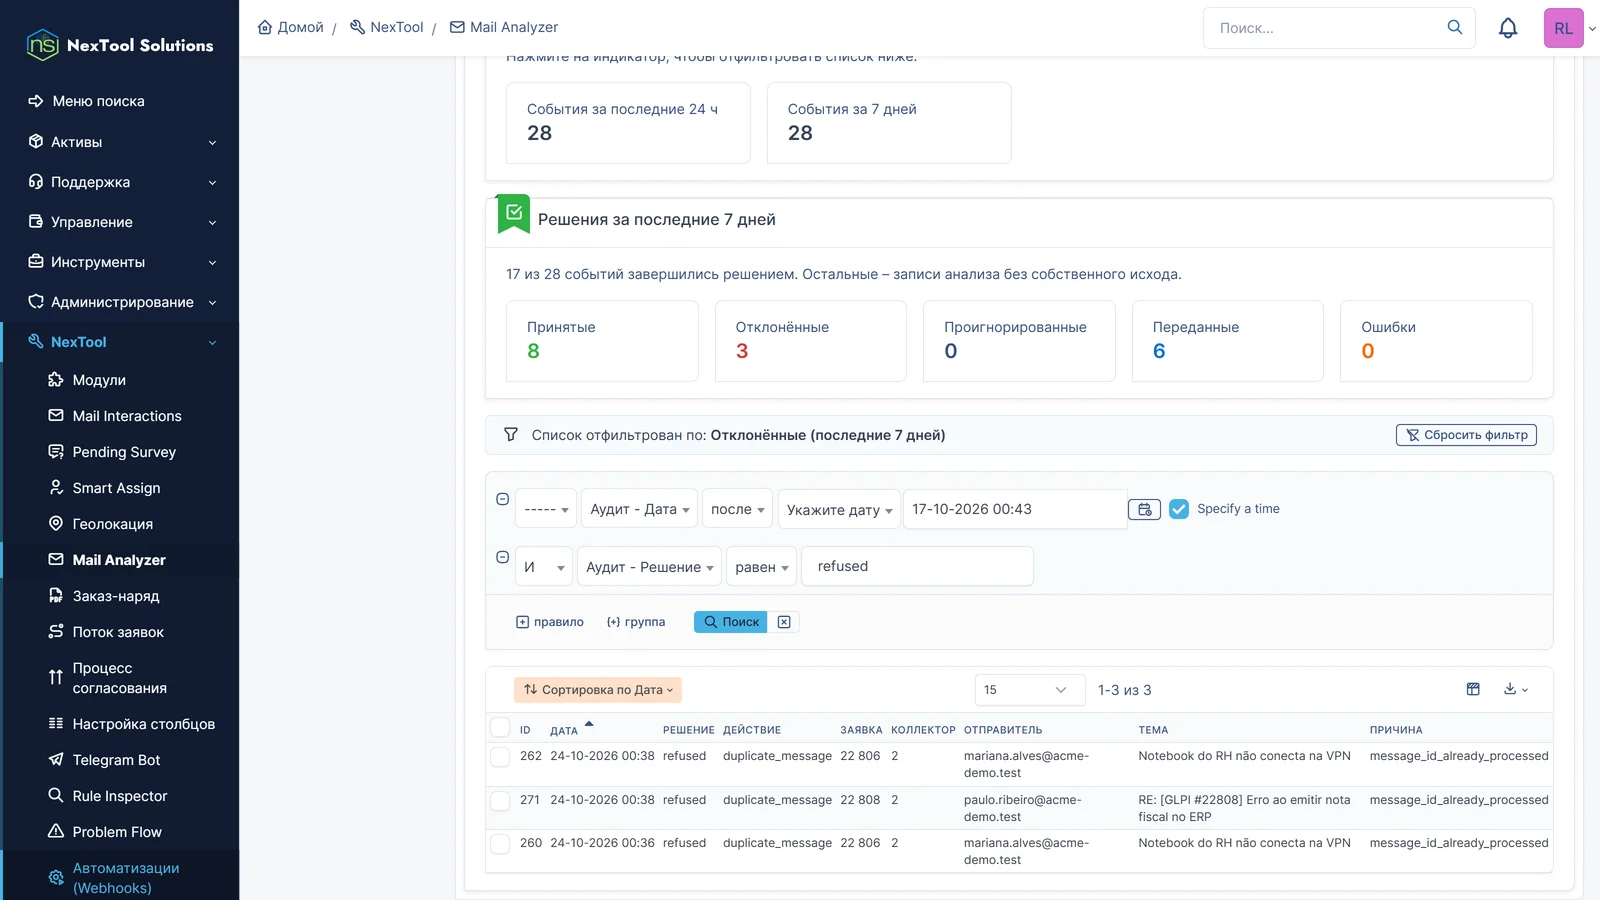Open Поток заявок in sidebar

tap(120, 632)
